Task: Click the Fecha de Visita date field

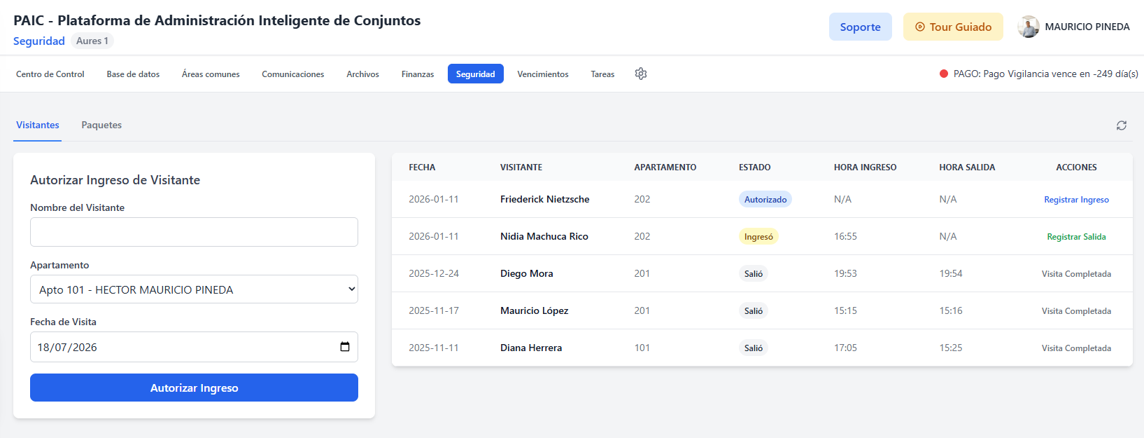Action: coord(194,347)
